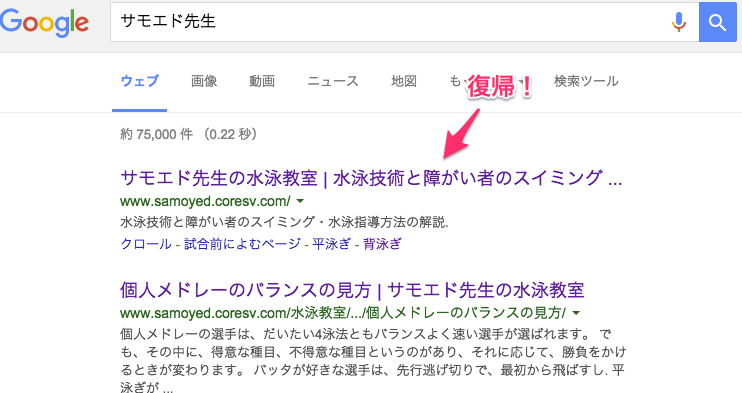Open the 平泳ぎ sitelink

(331, 244)
